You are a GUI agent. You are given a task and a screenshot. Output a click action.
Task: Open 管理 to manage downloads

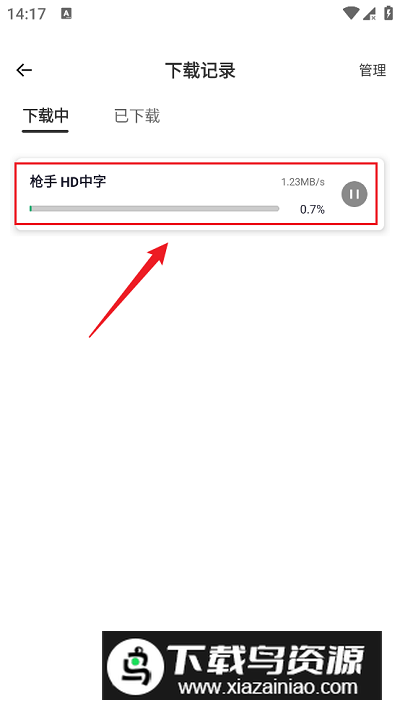click(x=372, y=70)
